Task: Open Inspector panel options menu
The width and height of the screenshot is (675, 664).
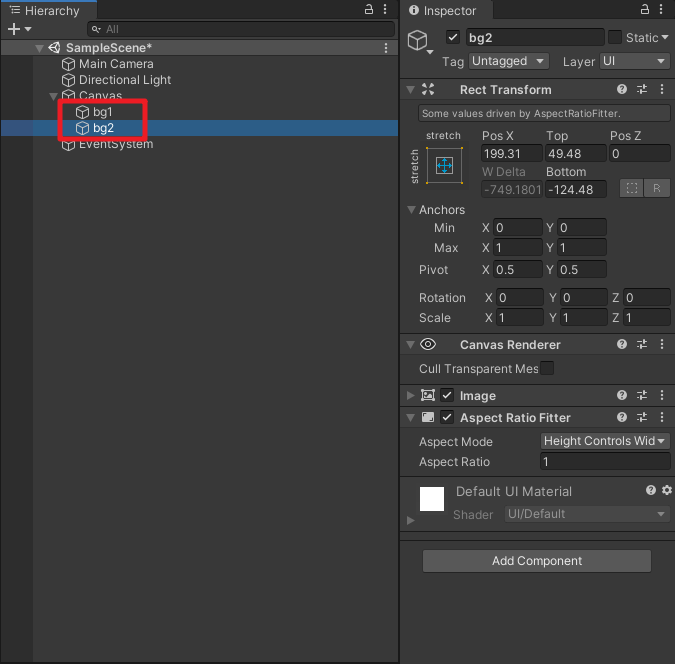Action: 661,9
